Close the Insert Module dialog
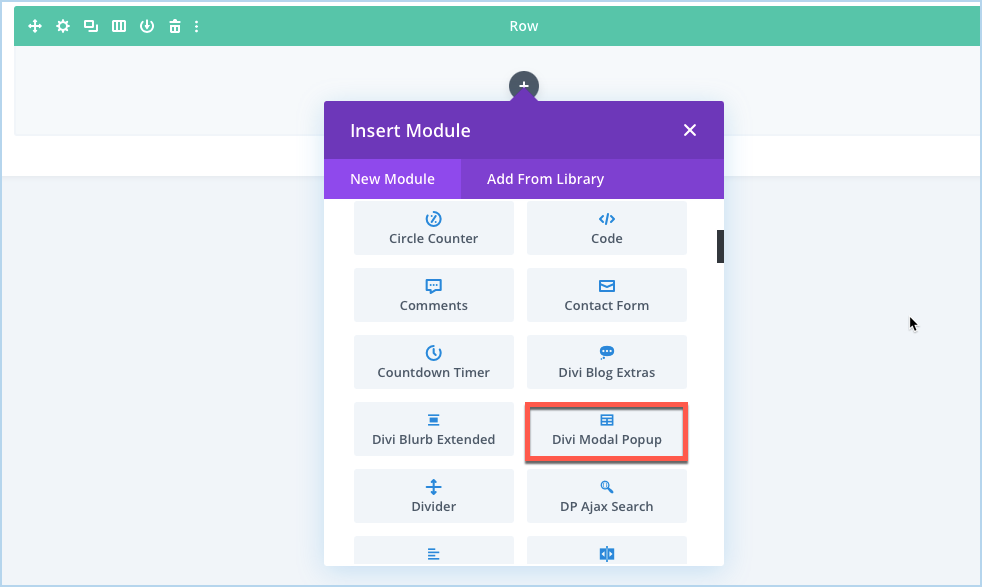 690,130
